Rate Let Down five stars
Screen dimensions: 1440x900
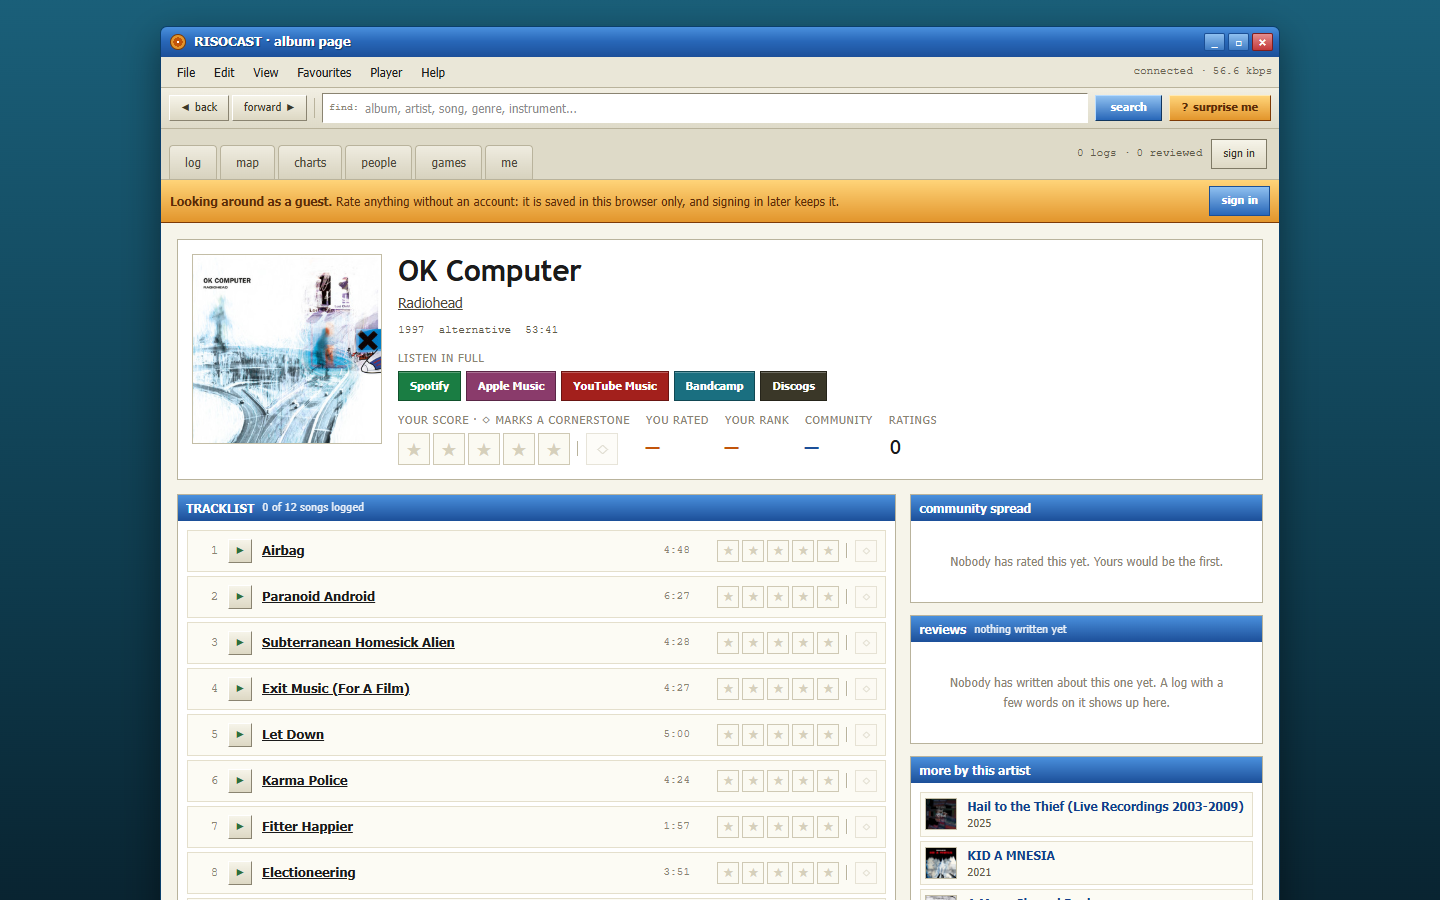point(828,735)
